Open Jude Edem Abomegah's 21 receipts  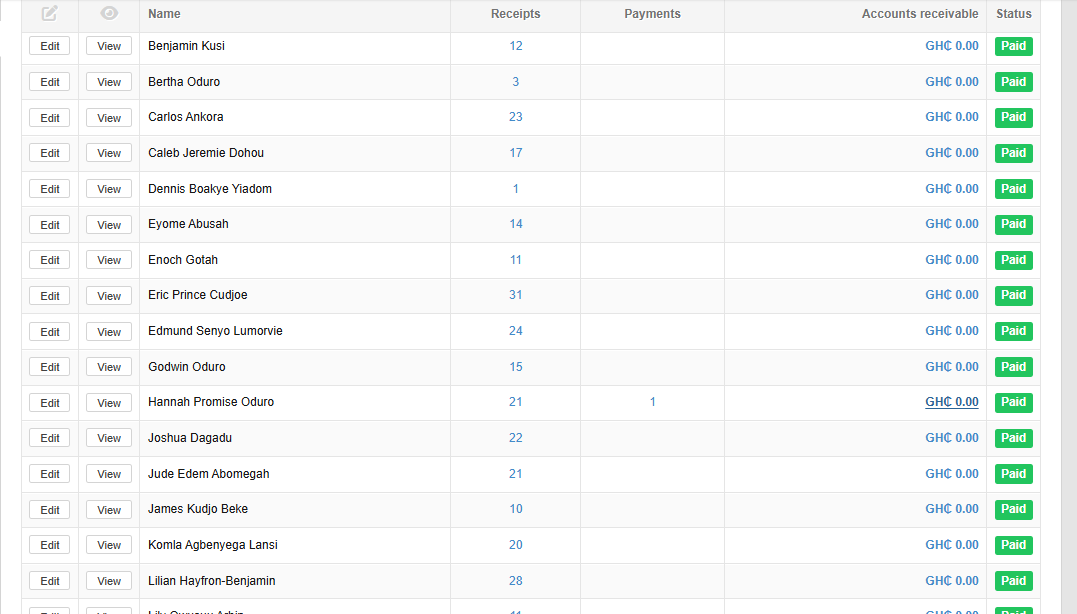(x=516, y=474)
